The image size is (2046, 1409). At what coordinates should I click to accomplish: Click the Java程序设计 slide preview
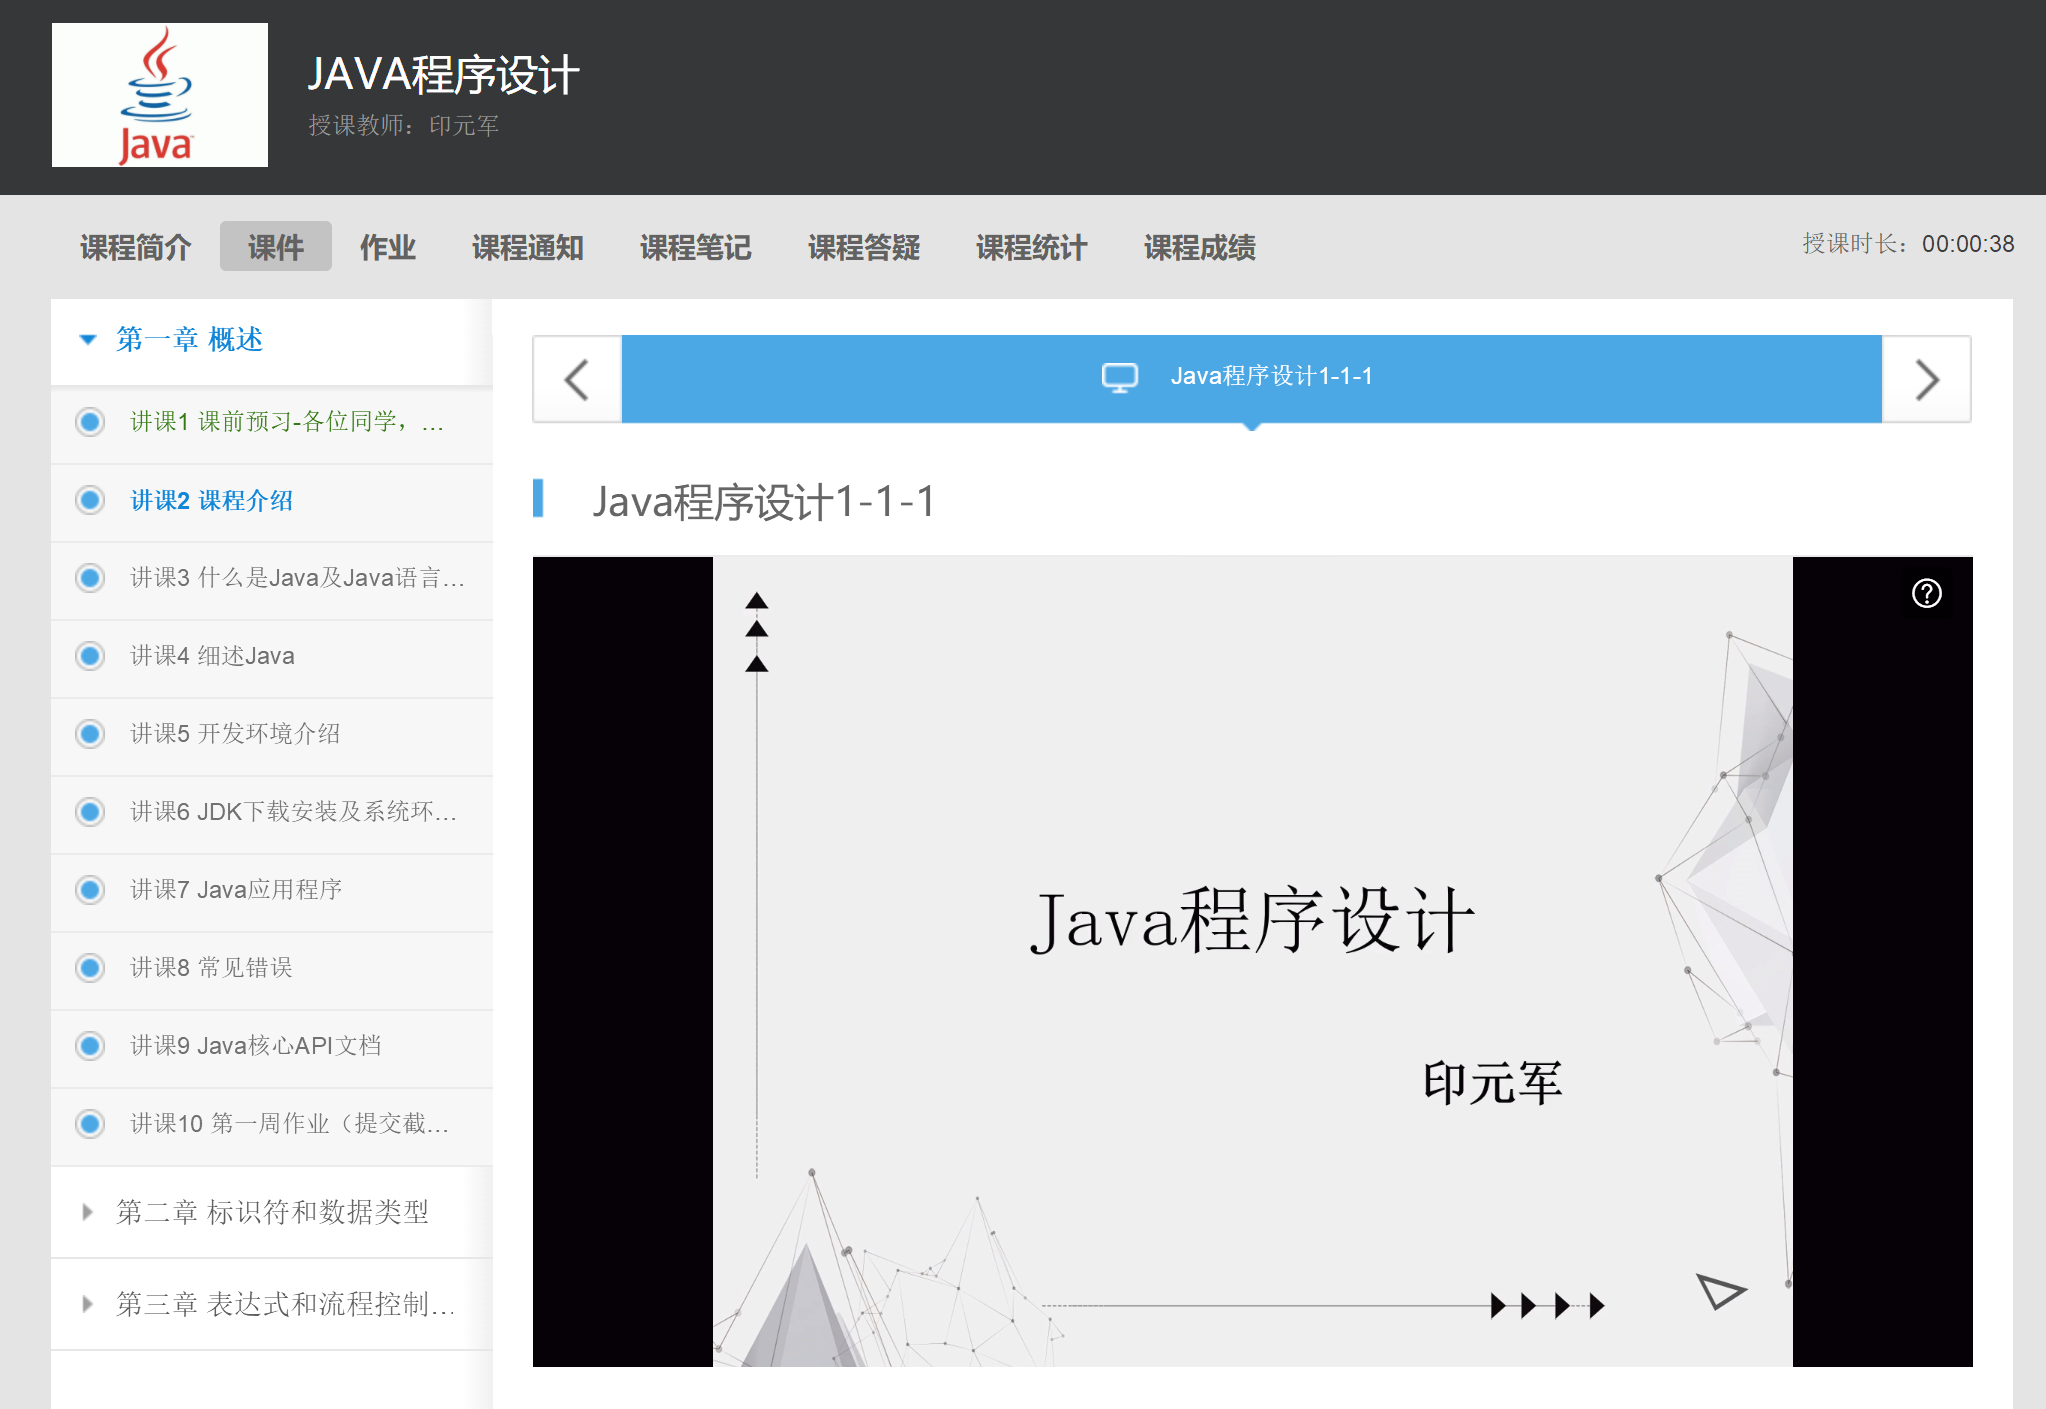(1252, 960)
